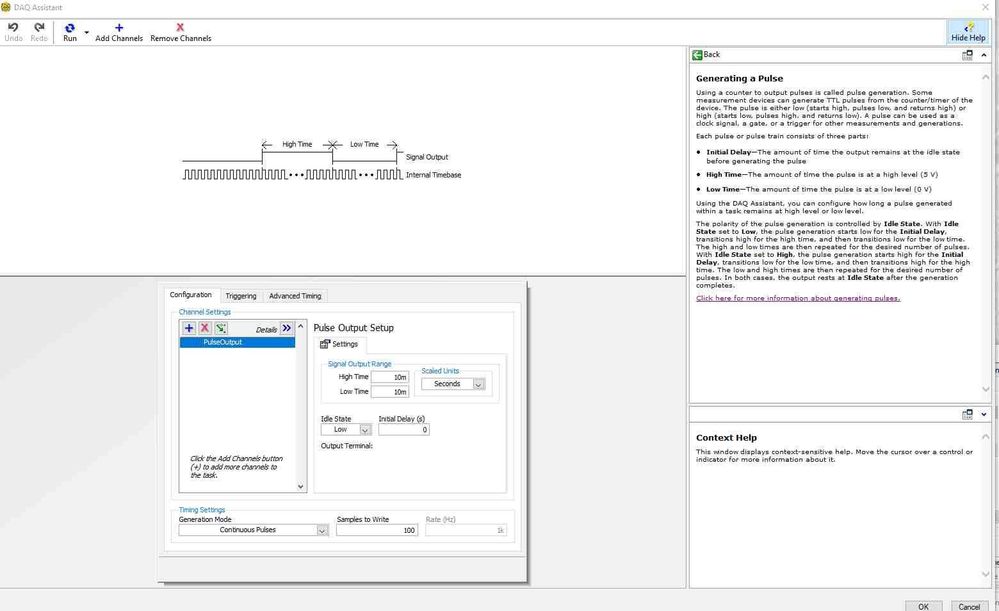Select the PulseOutput channel
The height and width of the screenshot is (611, 999).
(x=237, y=342)
